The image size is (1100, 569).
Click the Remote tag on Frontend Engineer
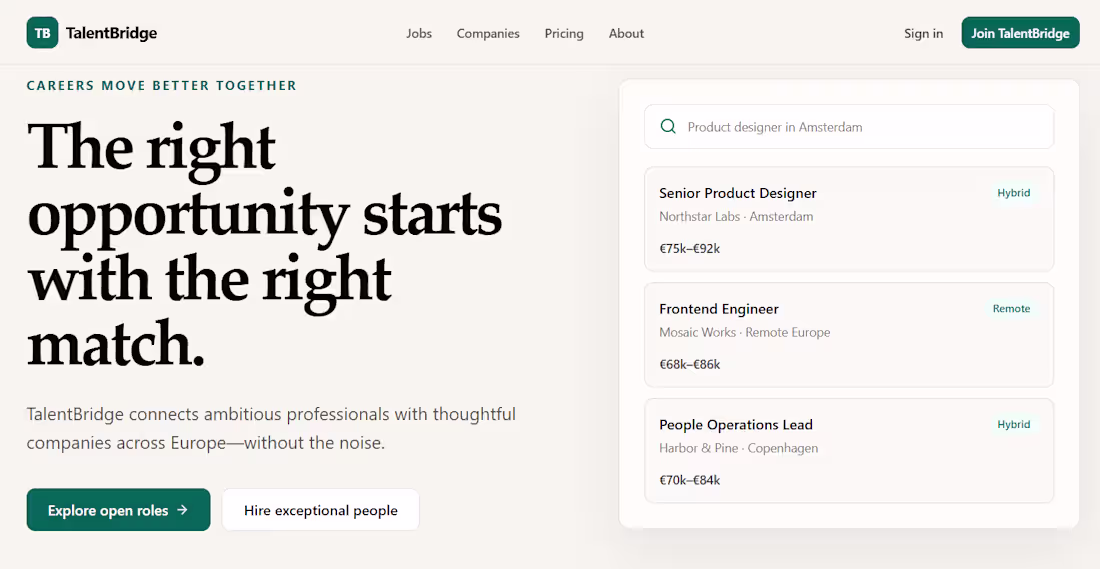coord(1011,309)
